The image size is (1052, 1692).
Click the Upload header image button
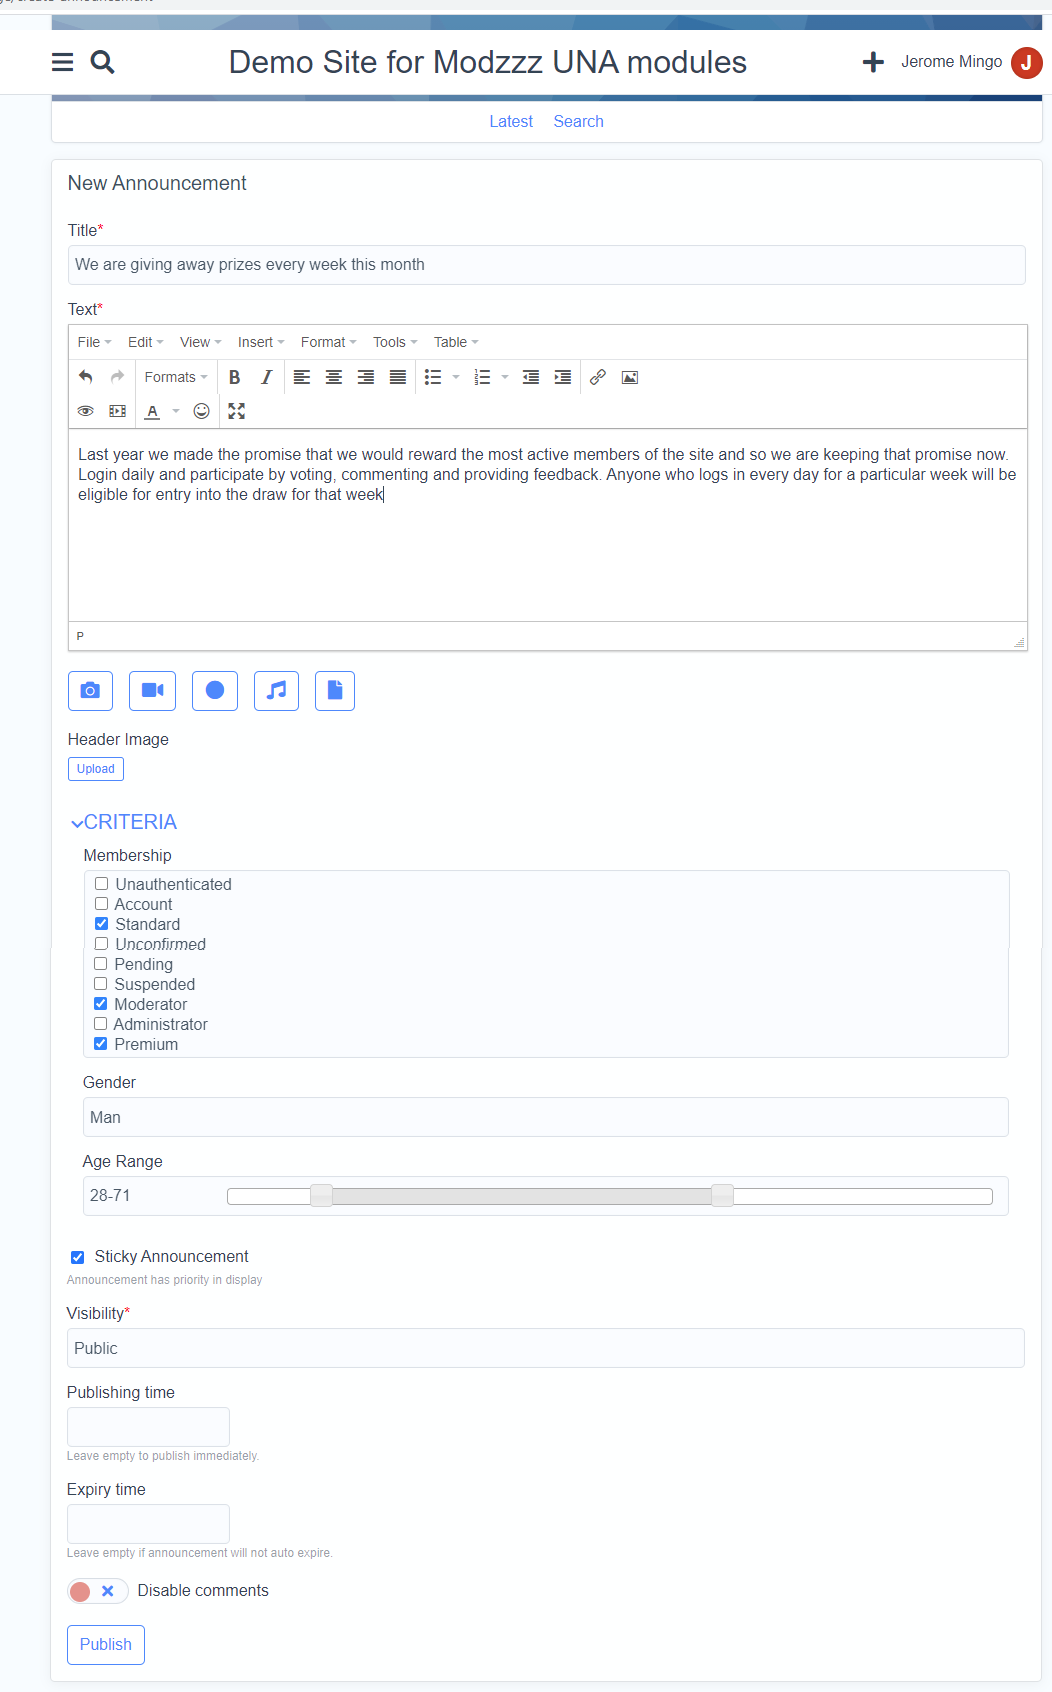[96, 769]
